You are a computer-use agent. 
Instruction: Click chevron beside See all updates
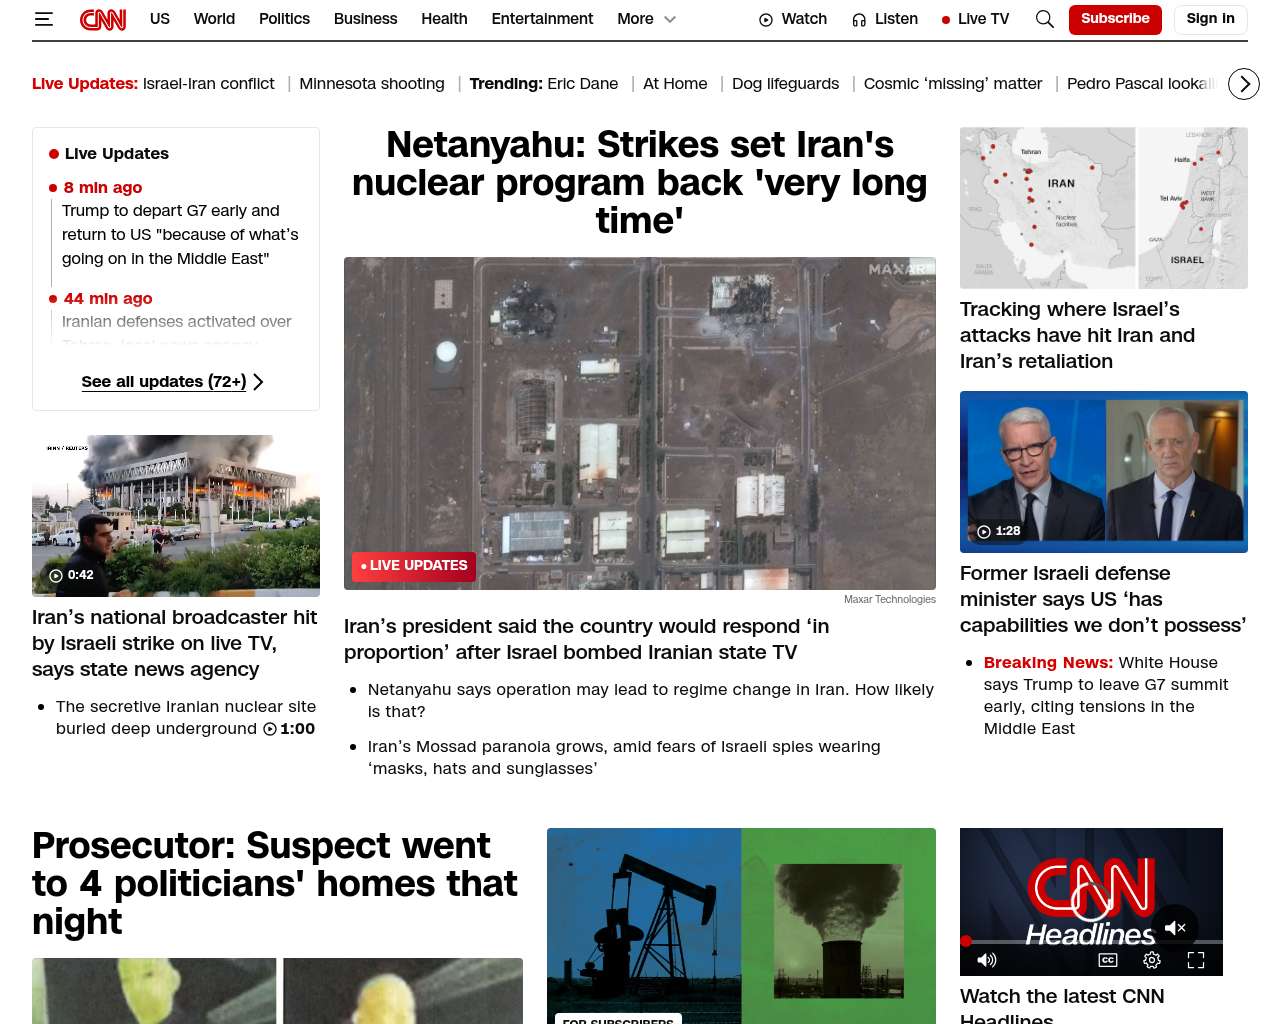(x=258, y=382)
